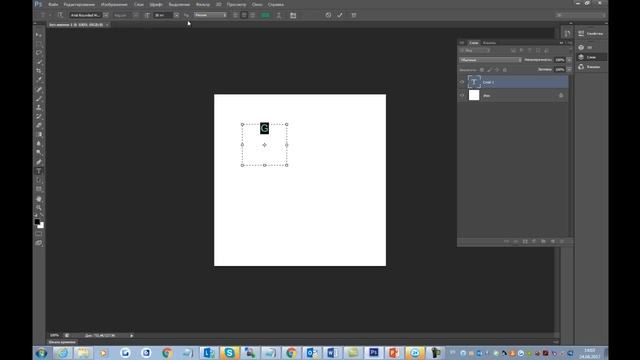The height and width of the screenshot is (360, 640).
Task: Select the Eraser tool
Action: [39, 125]
